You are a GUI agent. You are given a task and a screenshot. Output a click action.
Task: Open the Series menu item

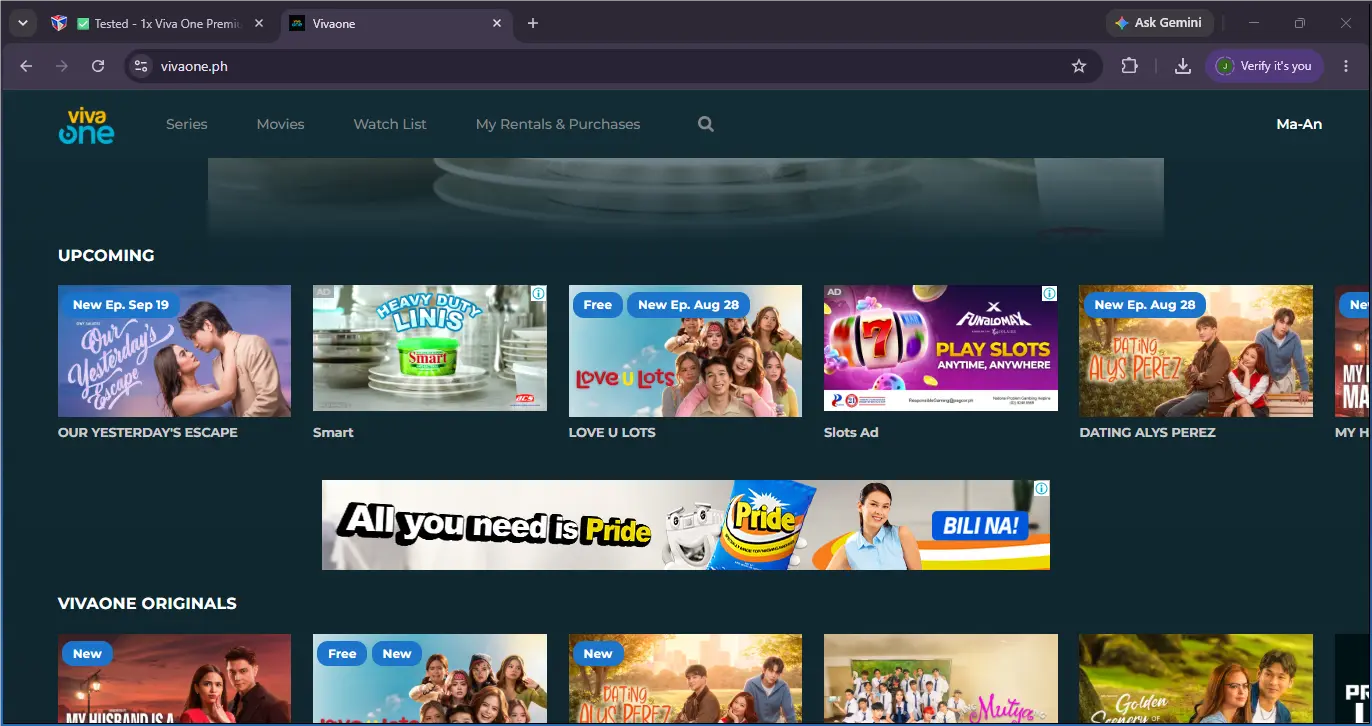[x=187, y=124]
